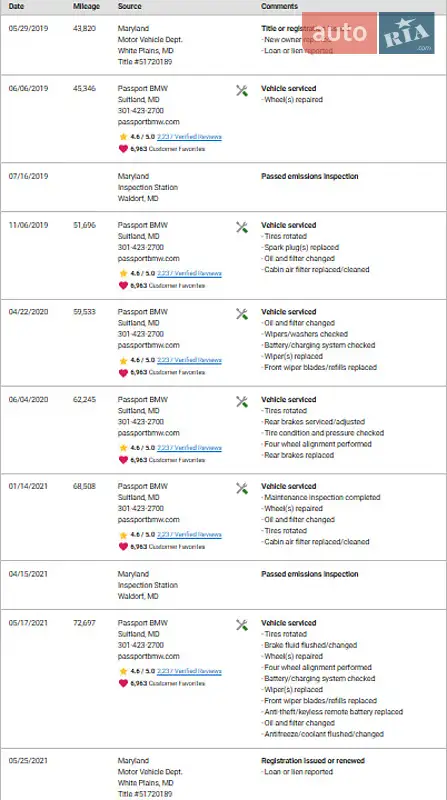Click the wrench icon for 05/17/2021 service
The height and width of the screenshot is (800, 447).
click(242, 626)
